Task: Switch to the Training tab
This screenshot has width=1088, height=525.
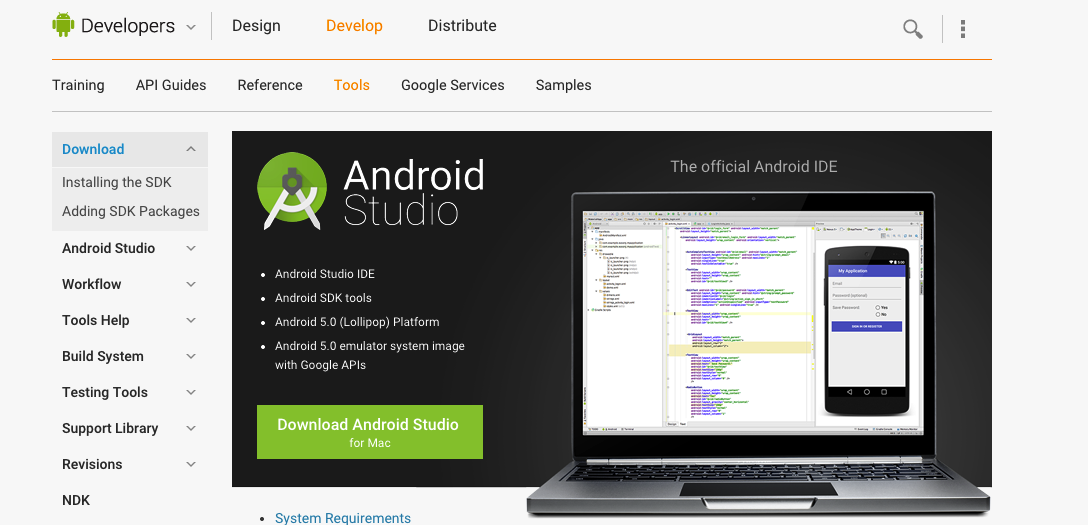Action: point(78,85)
